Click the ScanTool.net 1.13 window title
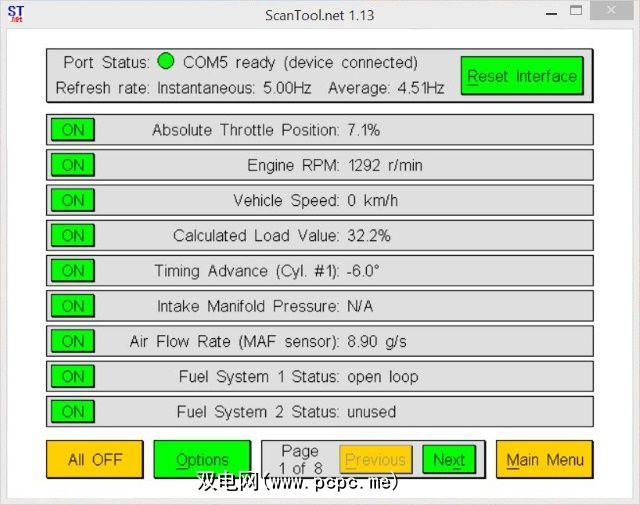640x505 pixels. [x=320, y=15]
